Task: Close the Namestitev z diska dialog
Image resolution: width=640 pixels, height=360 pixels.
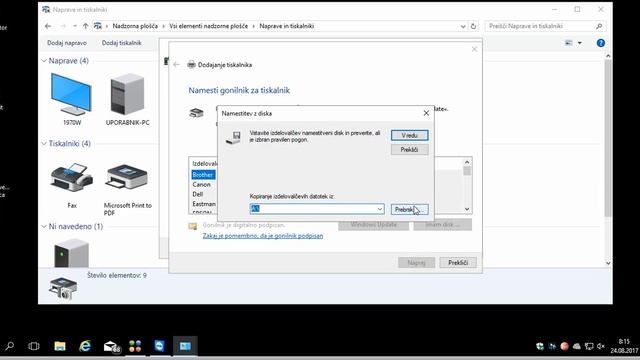Action: [x=426, y=113]
